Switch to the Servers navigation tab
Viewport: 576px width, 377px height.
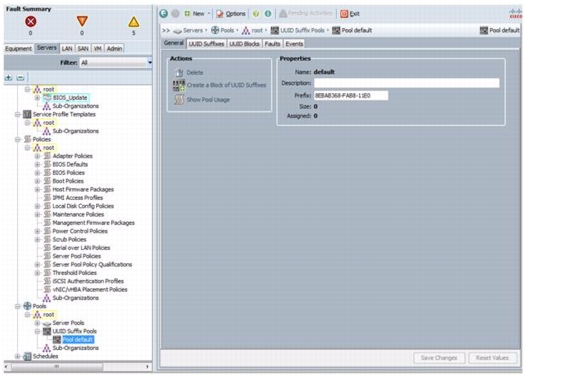[47, 48]
